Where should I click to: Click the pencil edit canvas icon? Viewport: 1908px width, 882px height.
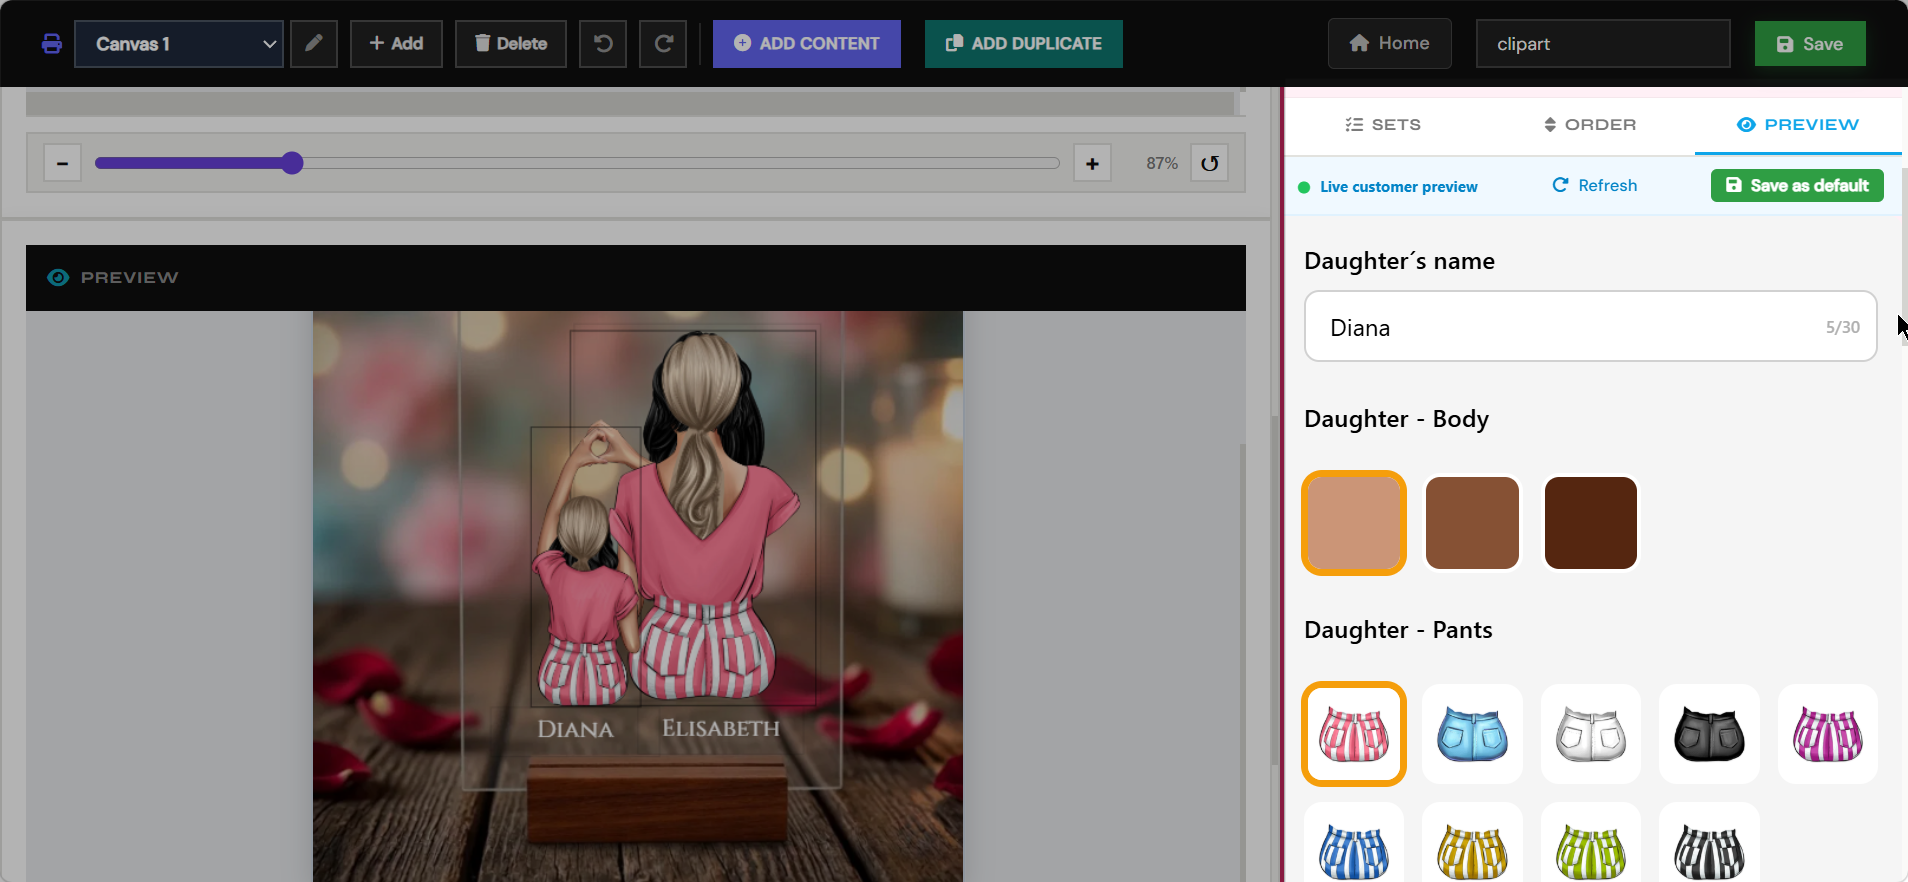pyautogui.click(x=314, y=44)
